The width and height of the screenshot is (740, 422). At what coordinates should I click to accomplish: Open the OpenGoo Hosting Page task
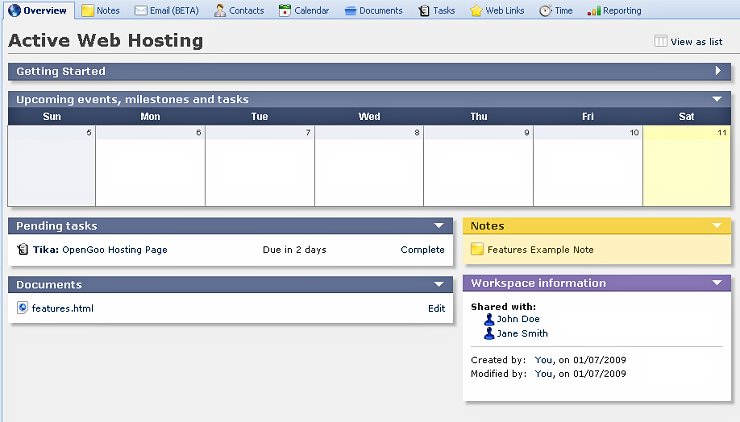[115, 250]
